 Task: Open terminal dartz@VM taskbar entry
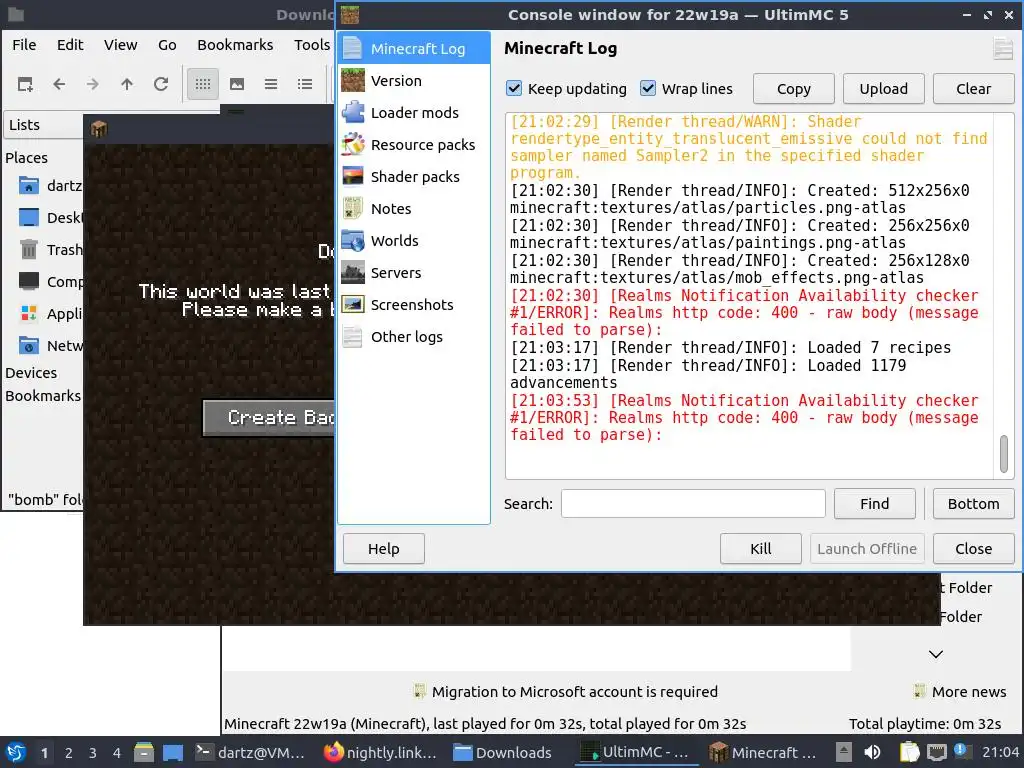click(x=251, y=753)
